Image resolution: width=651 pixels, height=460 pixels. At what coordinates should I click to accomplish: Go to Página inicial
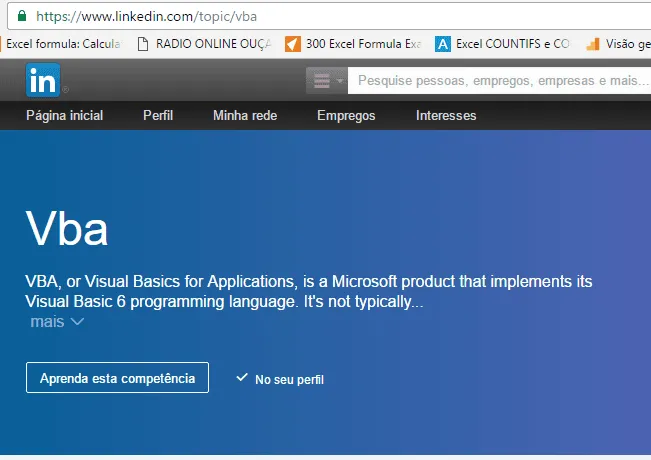(x=64, y=115)
